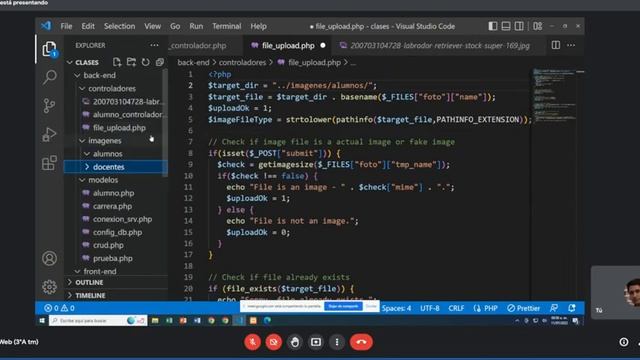
Task: Click the unsaved dot on file_upload.php tab
Action: click(323, 45)
